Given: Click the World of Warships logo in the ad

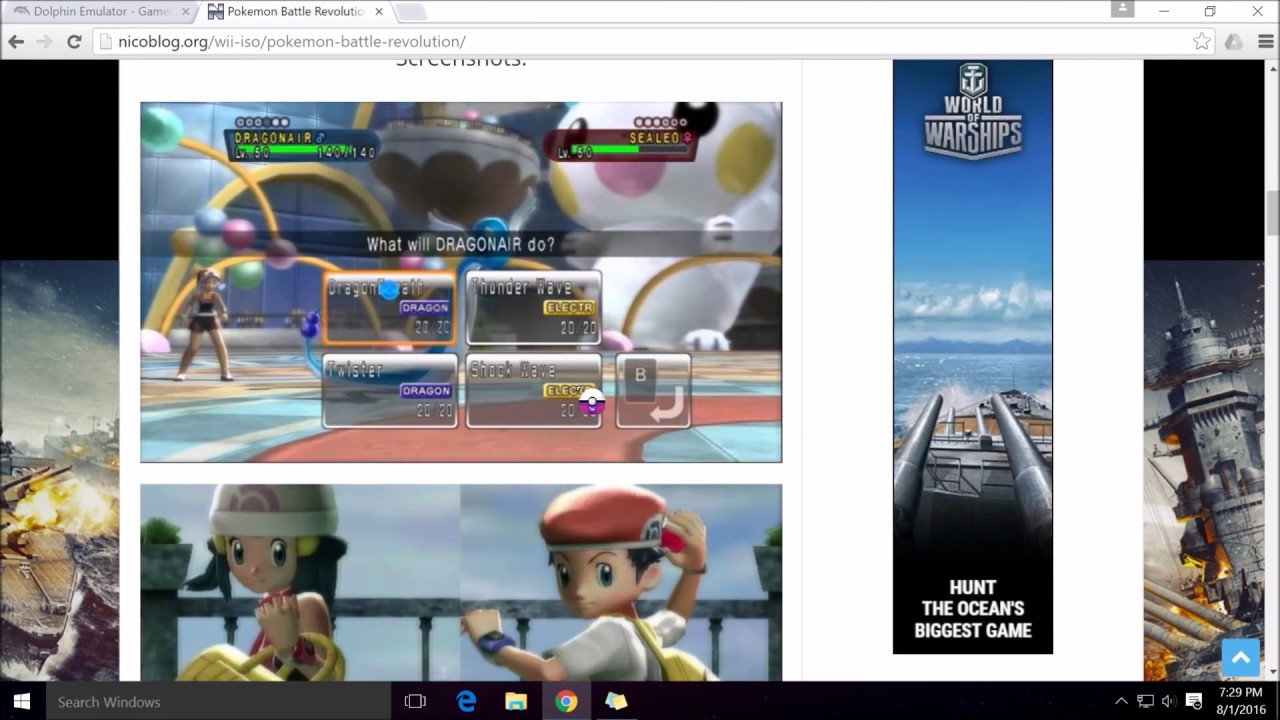Looking at the screenshot, I should (972, 112).
